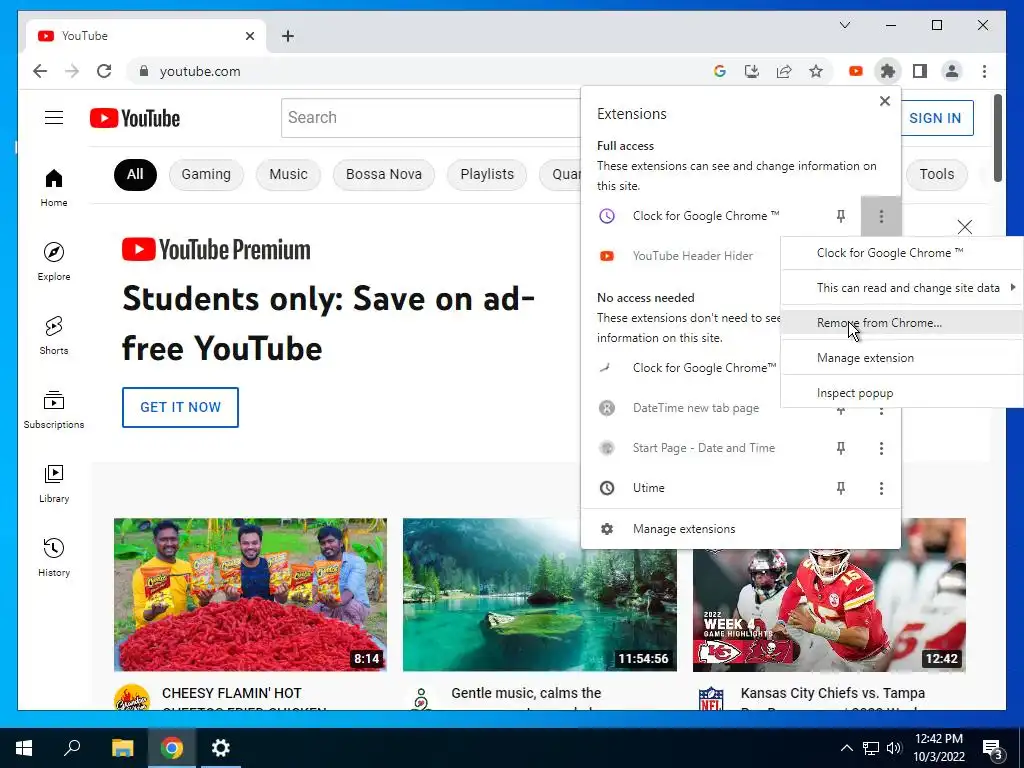The width and height of the screenshot is (1024, 768).
Task: Choose Manage extension in context menu
Action: (903, 358)
